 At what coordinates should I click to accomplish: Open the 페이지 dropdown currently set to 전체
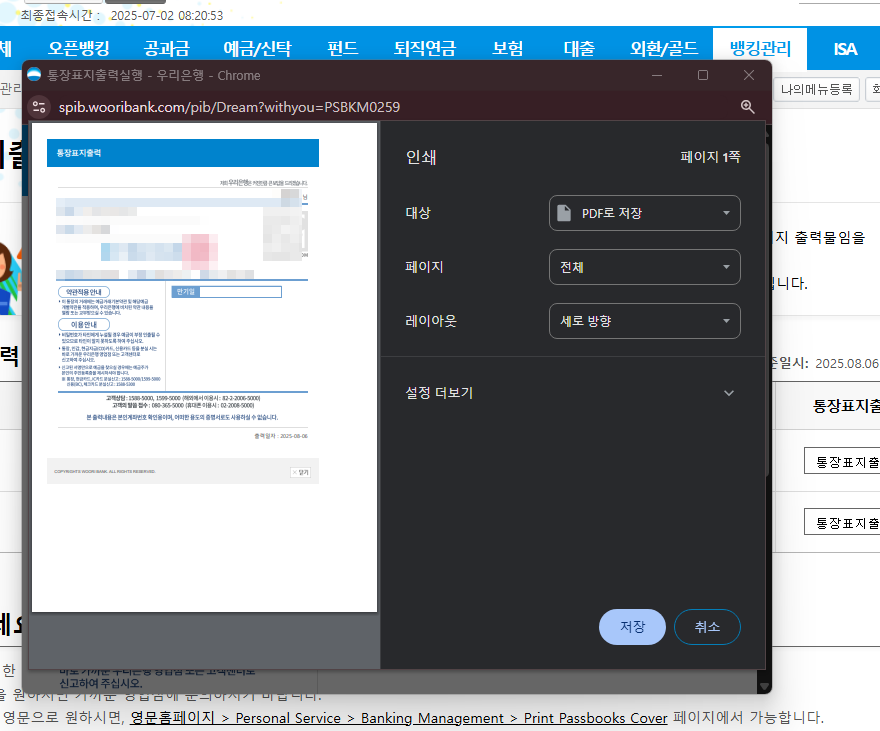[x=644, y=266]
